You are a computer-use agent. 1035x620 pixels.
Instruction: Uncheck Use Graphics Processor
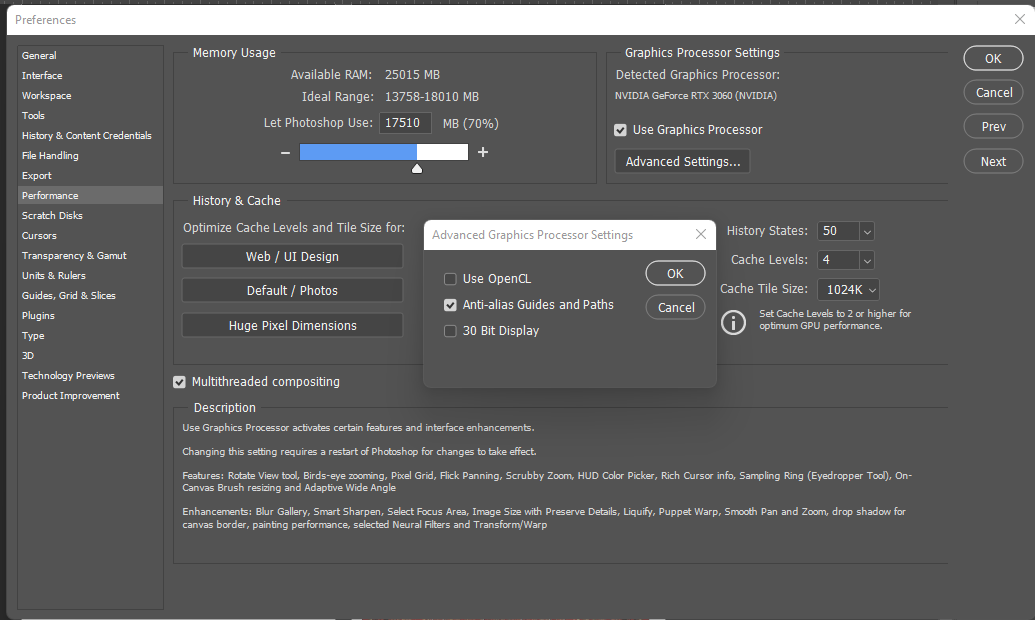tap(621, 129)
